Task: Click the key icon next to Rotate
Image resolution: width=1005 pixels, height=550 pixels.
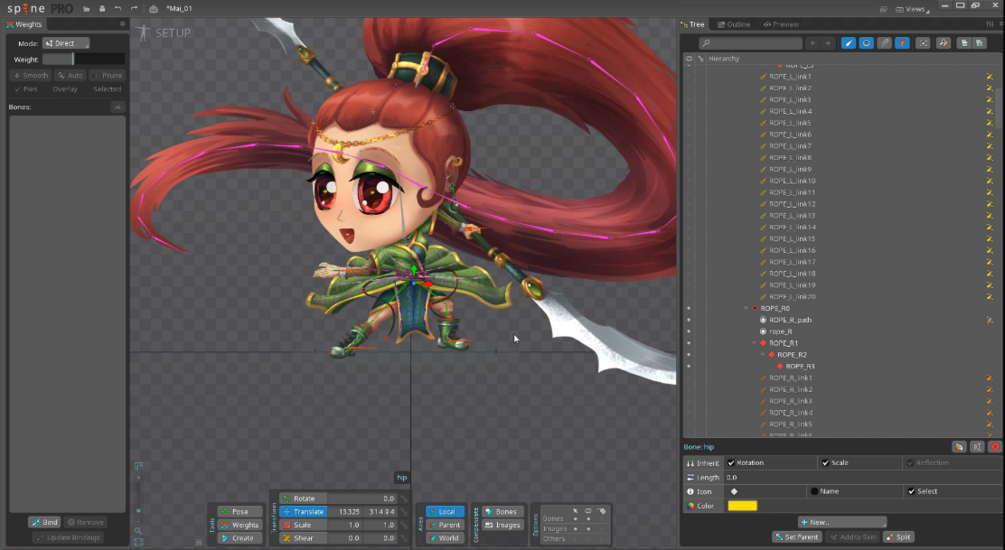Action: (404, 498)
